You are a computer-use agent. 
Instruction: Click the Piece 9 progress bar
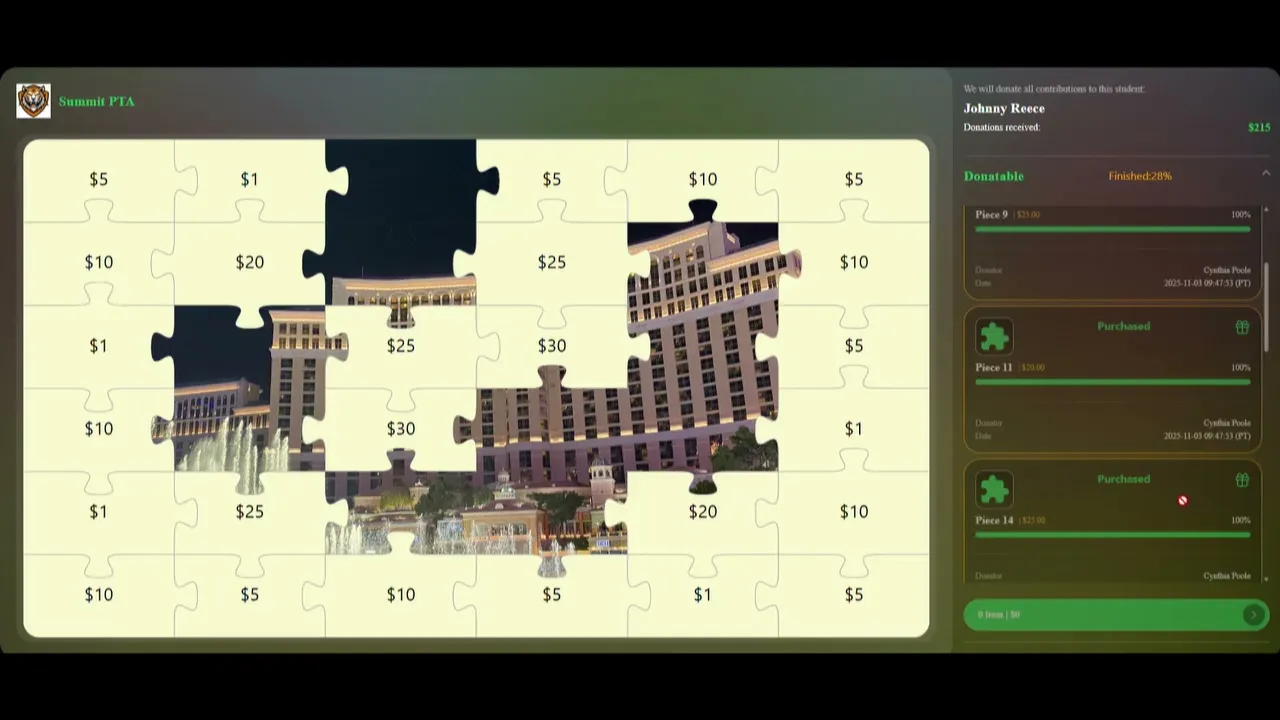pos(1113,229)
